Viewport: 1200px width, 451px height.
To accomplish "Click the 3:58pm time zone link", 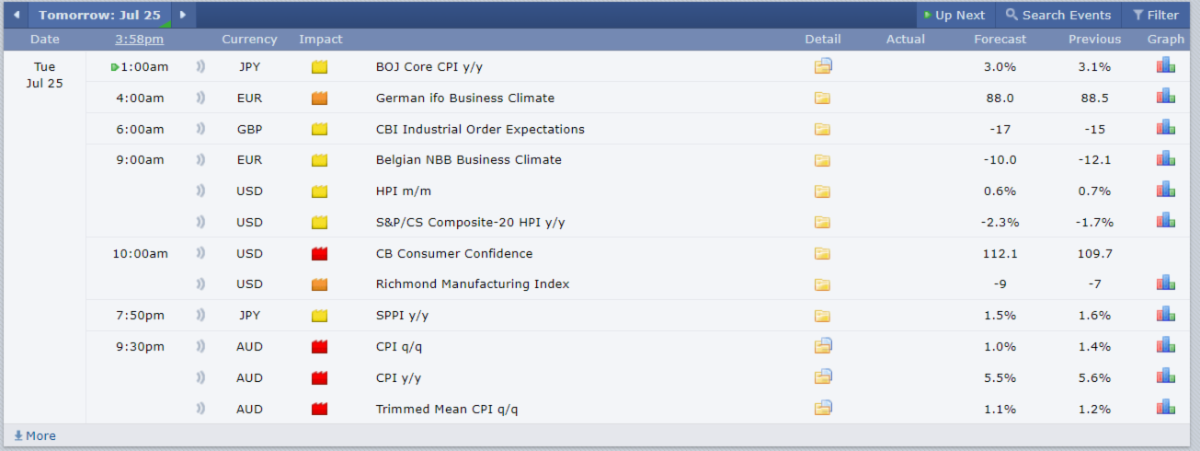I will (x=139, y=39).
